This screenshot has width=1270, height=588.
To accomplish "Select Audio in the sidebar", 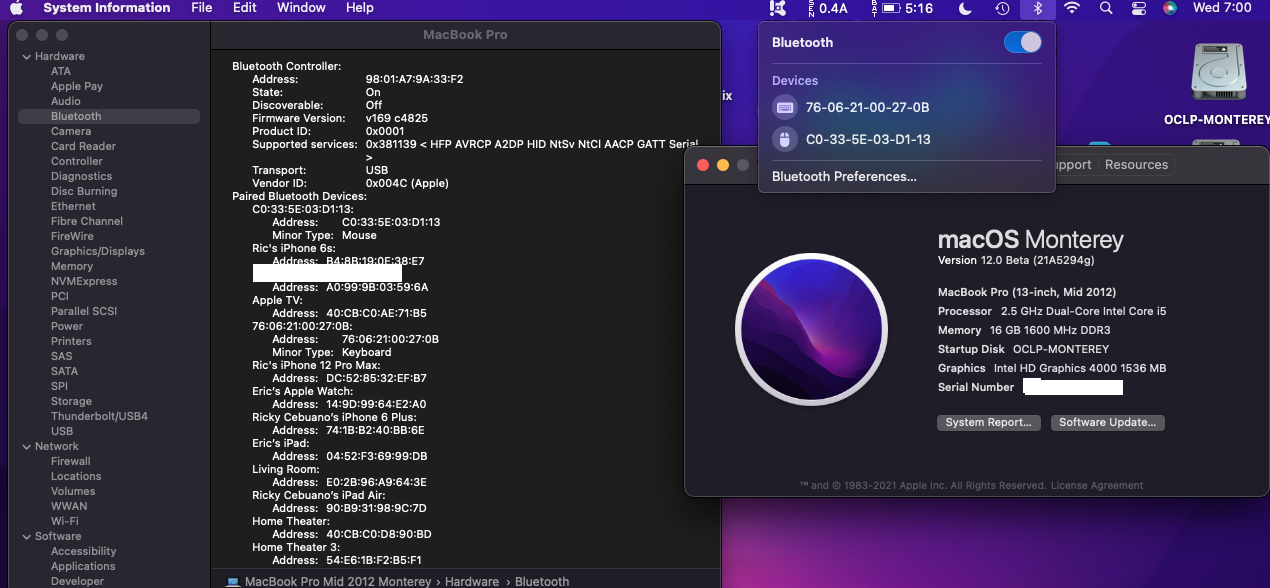I will [x=66, y=101].
